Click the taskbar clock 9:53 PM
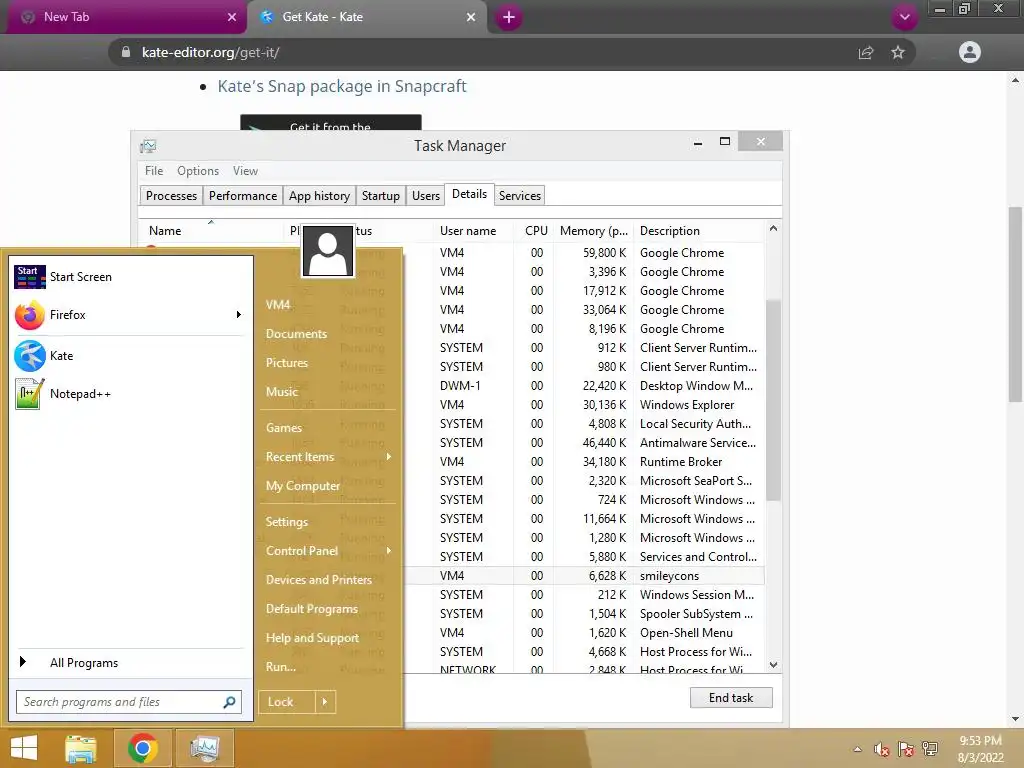The image size is (1024, 768). pyautogui.click(x=980, y=741)
